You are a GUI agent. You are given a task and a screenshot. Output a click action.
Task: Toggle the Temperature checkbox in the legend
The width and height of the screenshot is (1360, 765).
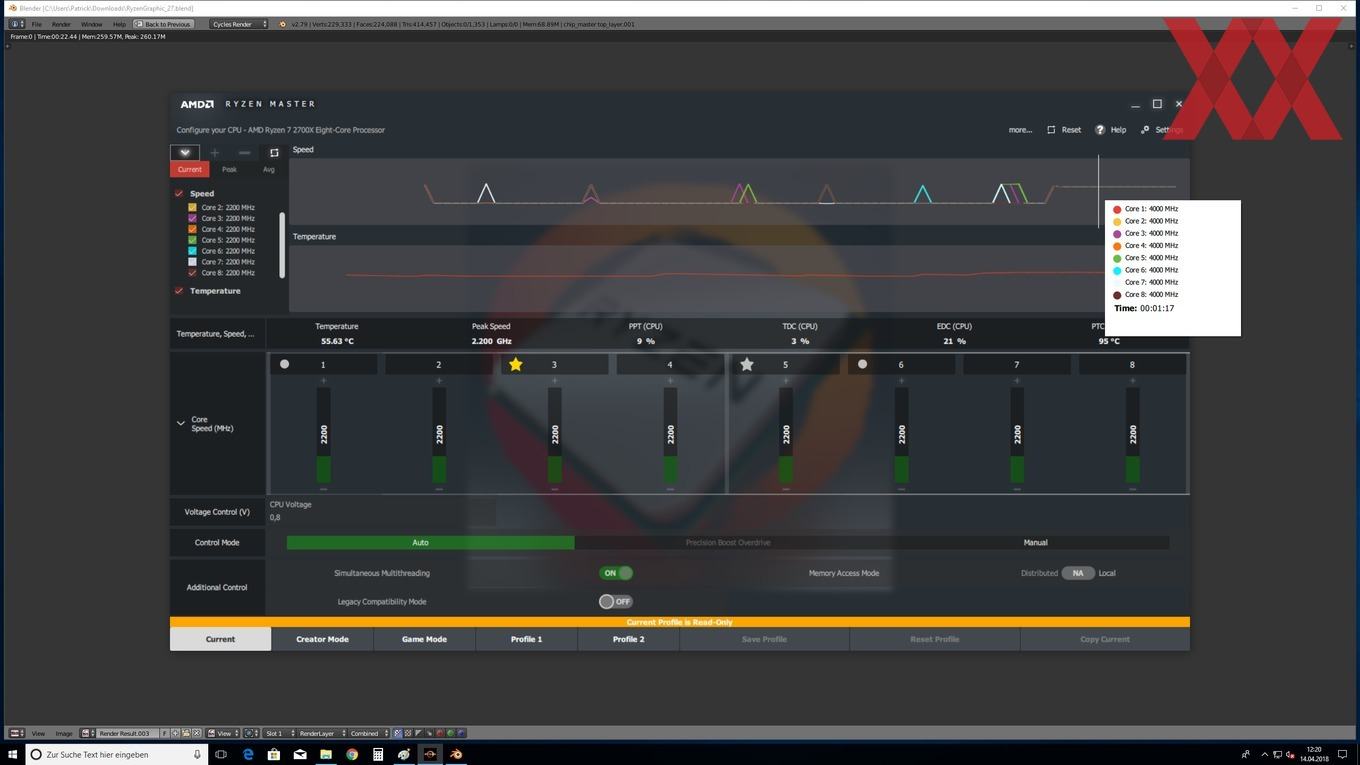179,290
